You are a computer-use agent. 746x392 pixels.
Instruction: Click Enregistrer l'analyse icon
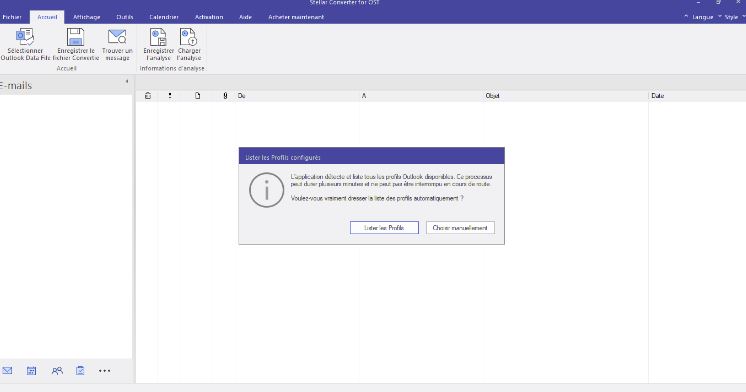158,37
